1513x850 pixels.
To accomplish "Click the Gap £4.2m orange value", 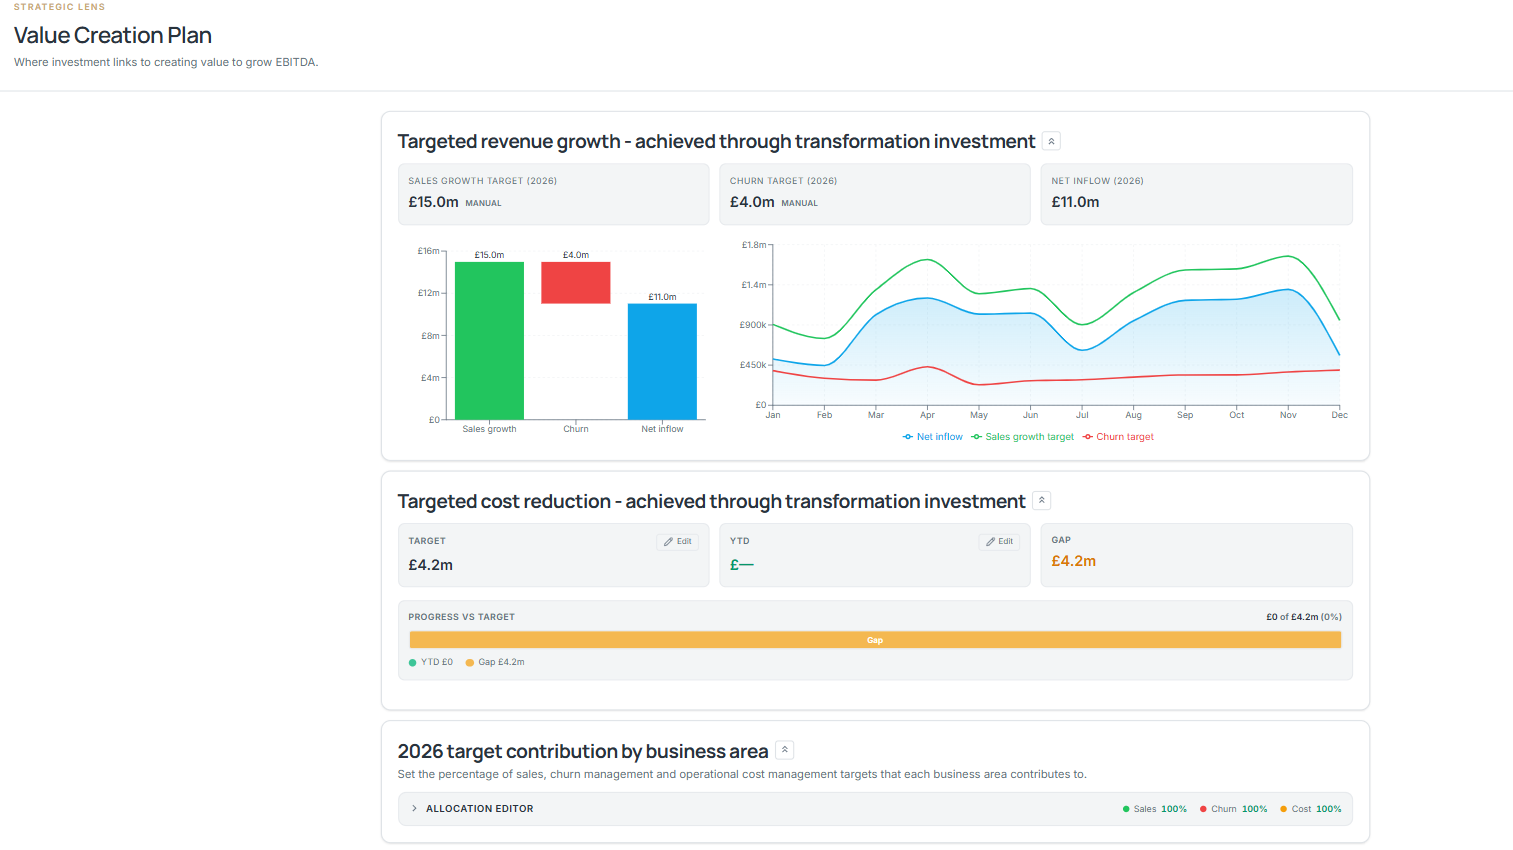I will [x=1073, y=561].
